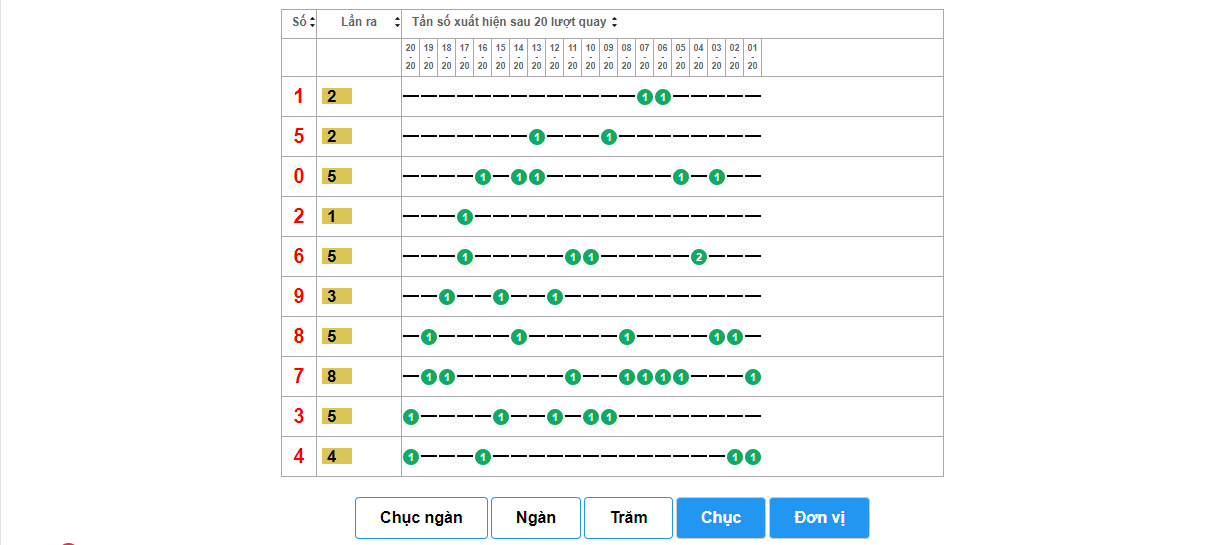Click the only green circle in row 2
Viewport: 1224px width, 545px height.
click(x=465, y=217)
